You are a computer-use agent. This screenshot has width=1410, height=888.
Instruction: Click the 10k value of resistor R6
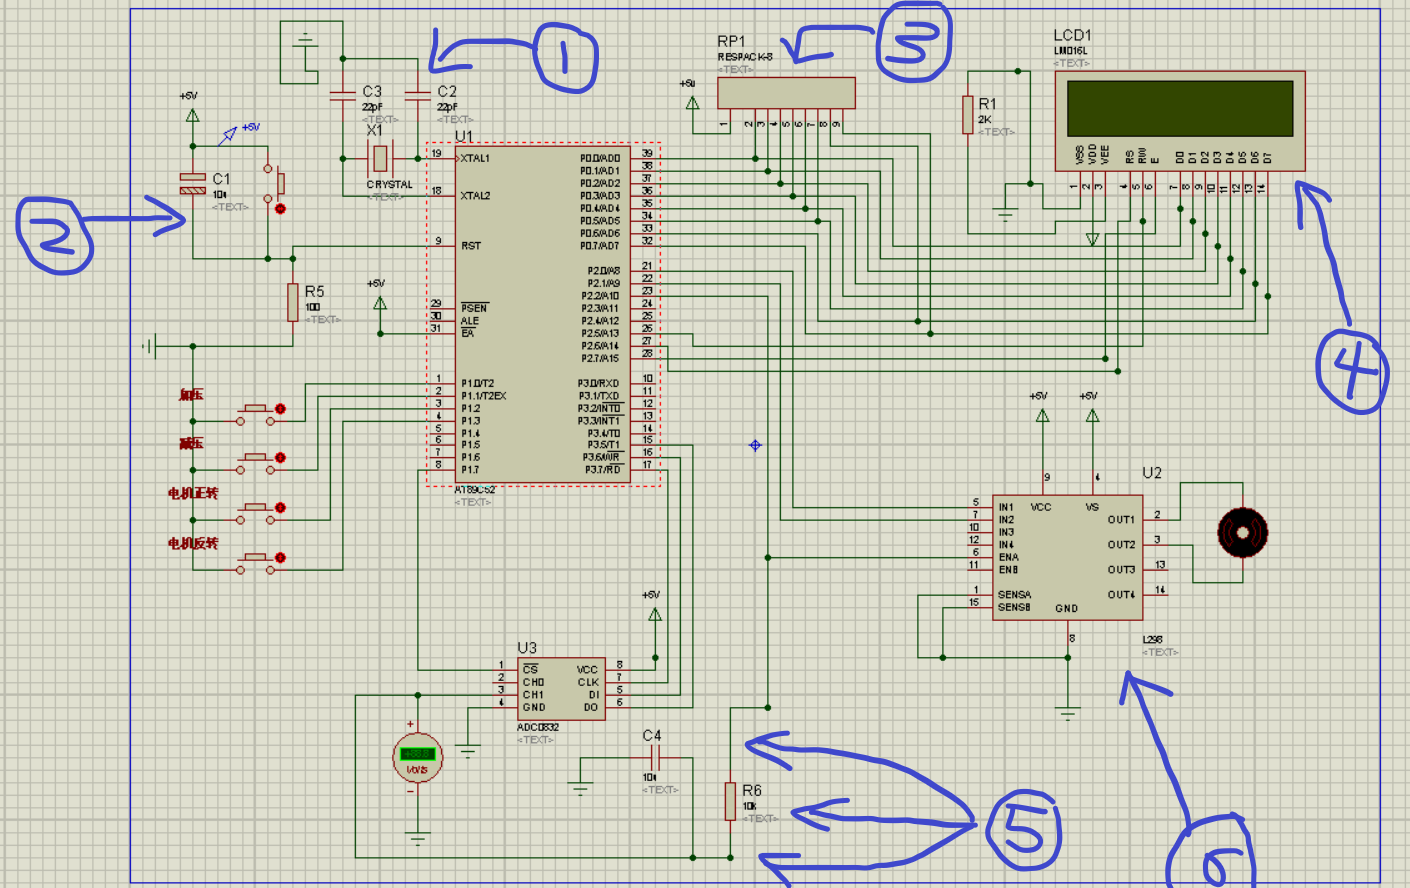click(749, 806)
